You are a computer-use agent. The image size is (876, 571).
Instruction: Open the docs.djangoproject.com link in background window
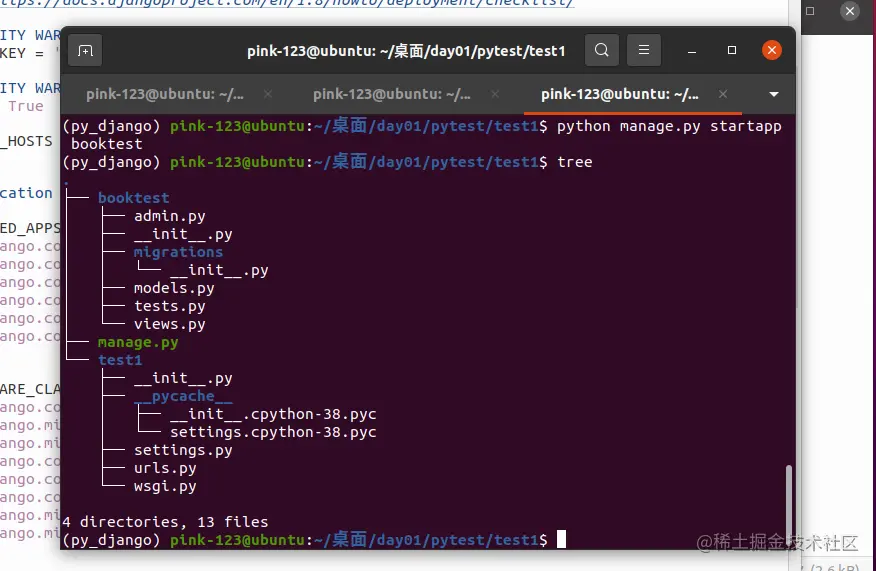click(x=287, y=3)
